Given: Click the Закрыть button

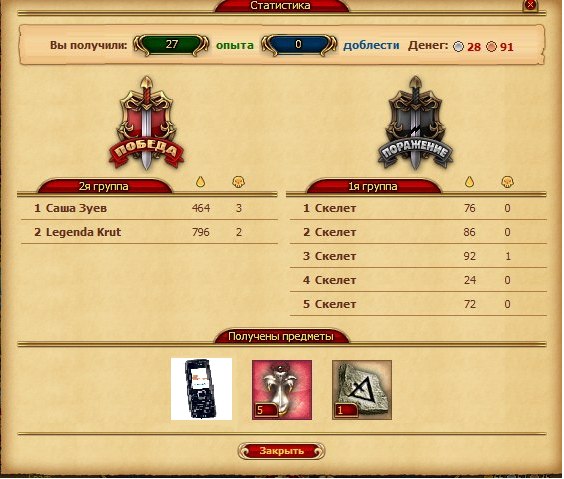Looking at the screenshot, I should click(281, 451).
